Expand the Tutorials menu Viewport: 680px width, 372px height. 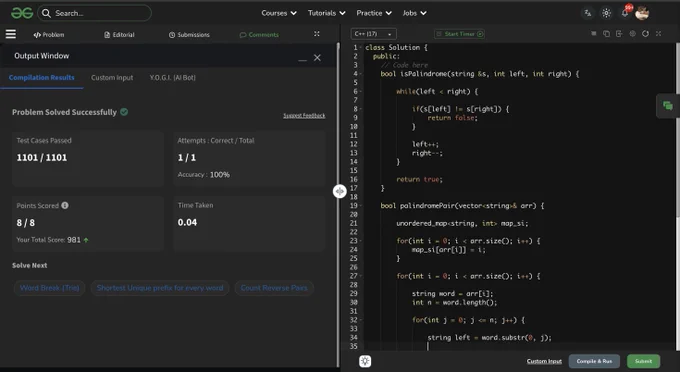pos(327,13)
